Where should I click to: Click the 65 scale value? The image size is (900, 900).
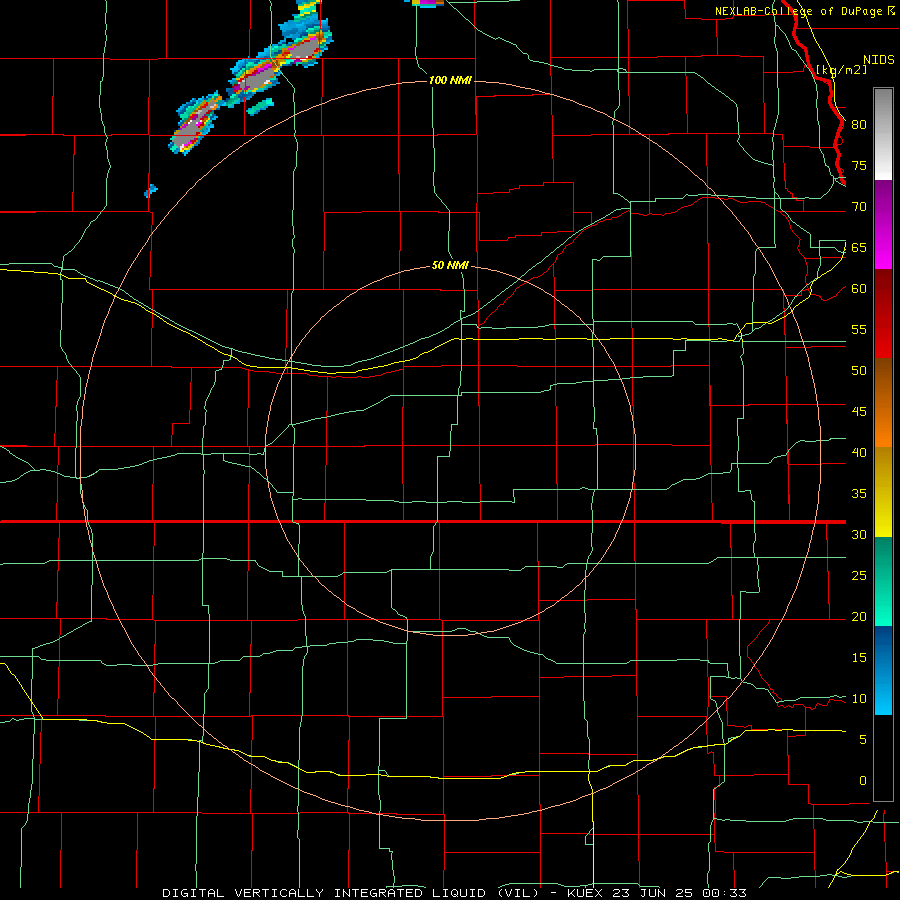(859, 247)
